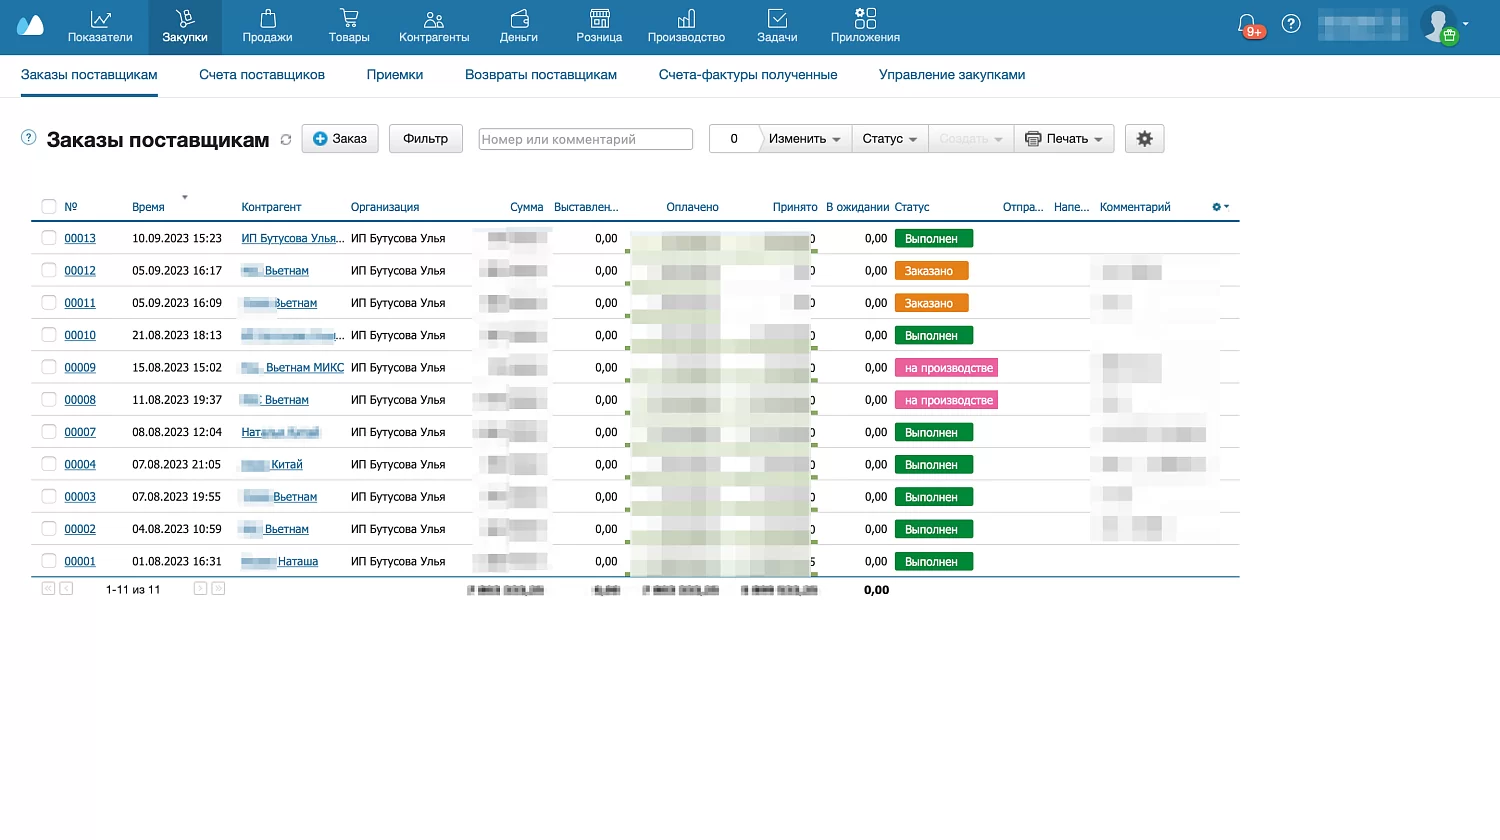
Task: Open the order 00001 link
Action: pos(80,561)
